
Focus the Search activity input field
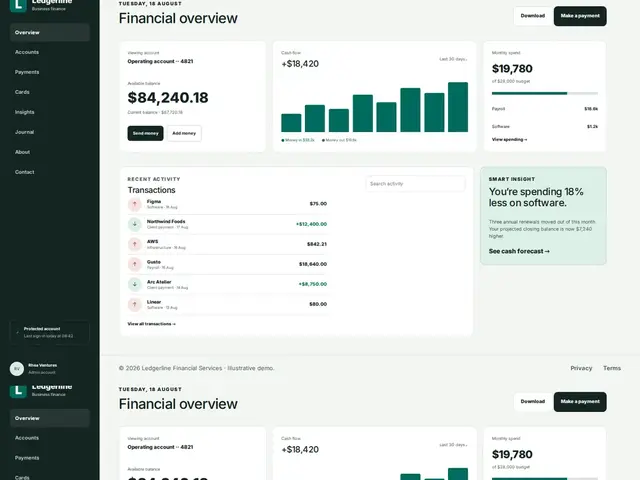coord(415,184)
